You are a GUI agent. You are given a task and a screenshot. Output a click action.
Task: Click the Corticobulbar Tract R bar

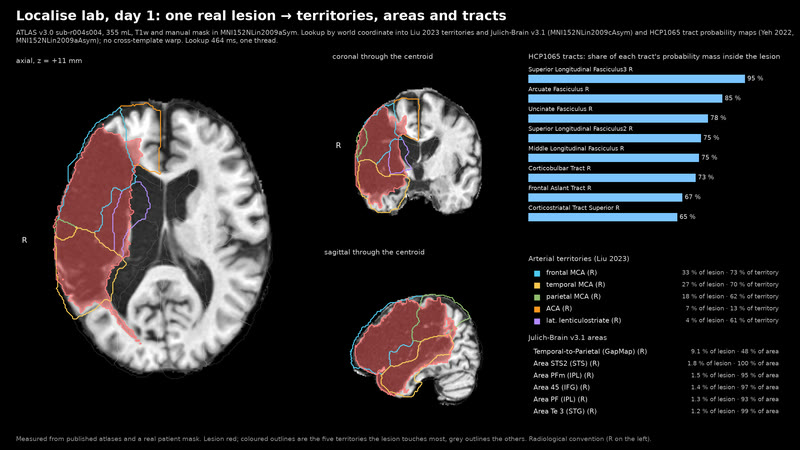(612, 178)
